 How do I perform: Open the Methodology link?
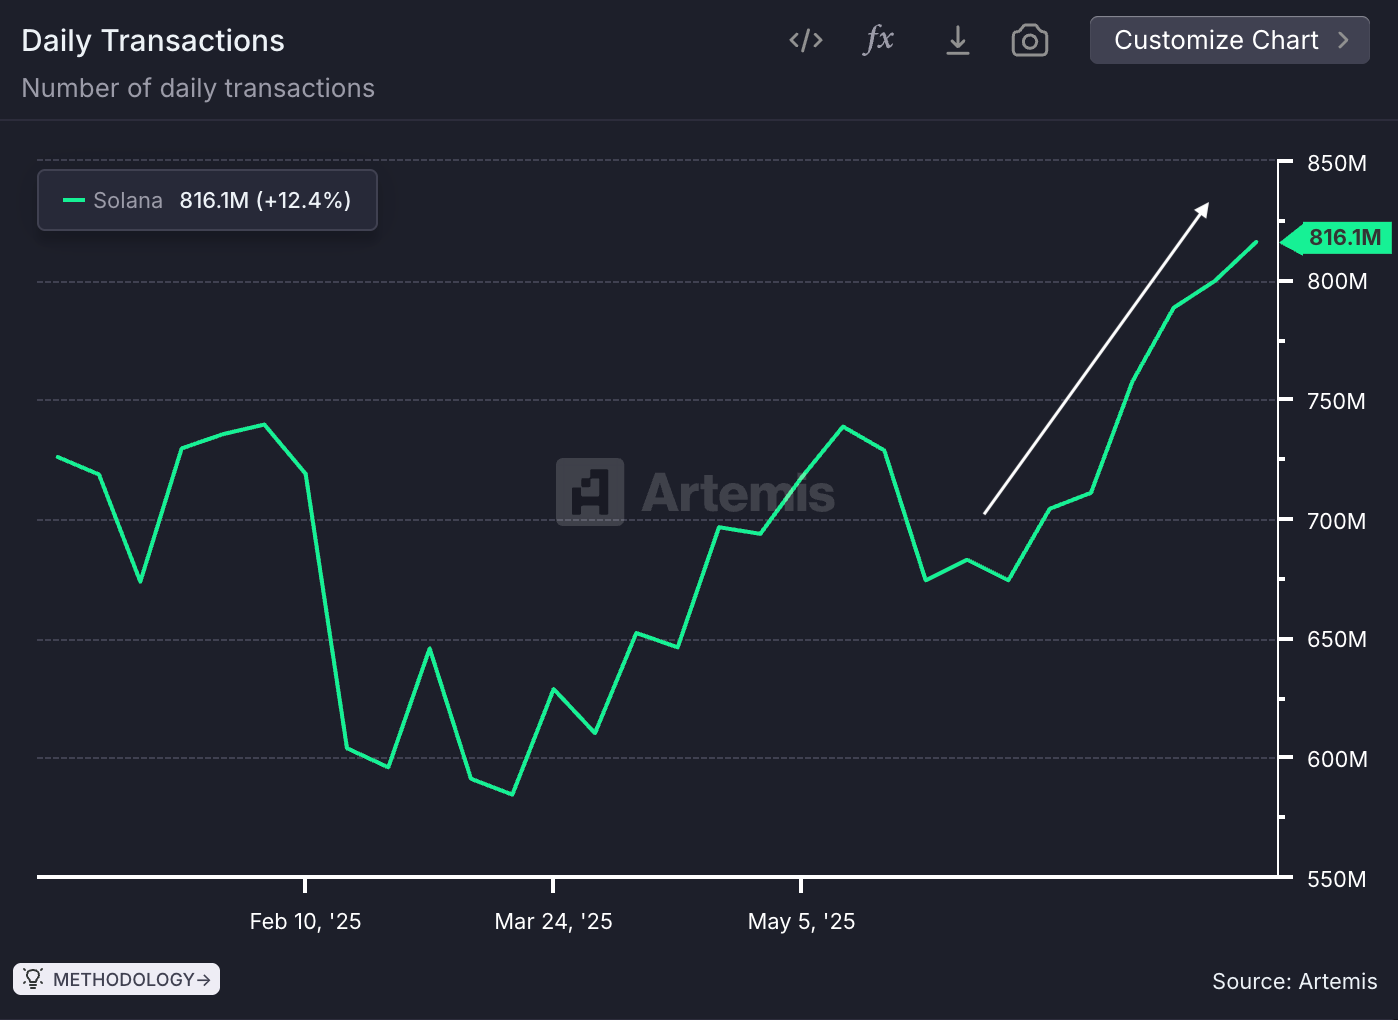point(116,979)
